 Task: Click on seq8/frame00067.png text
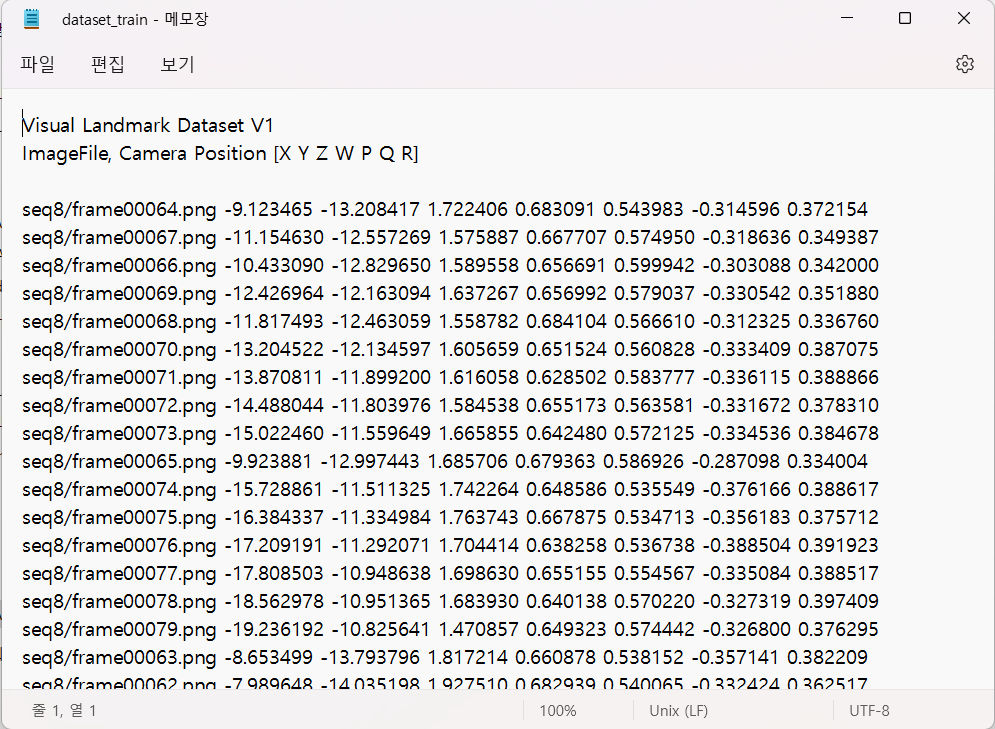[x=119, y=237]
